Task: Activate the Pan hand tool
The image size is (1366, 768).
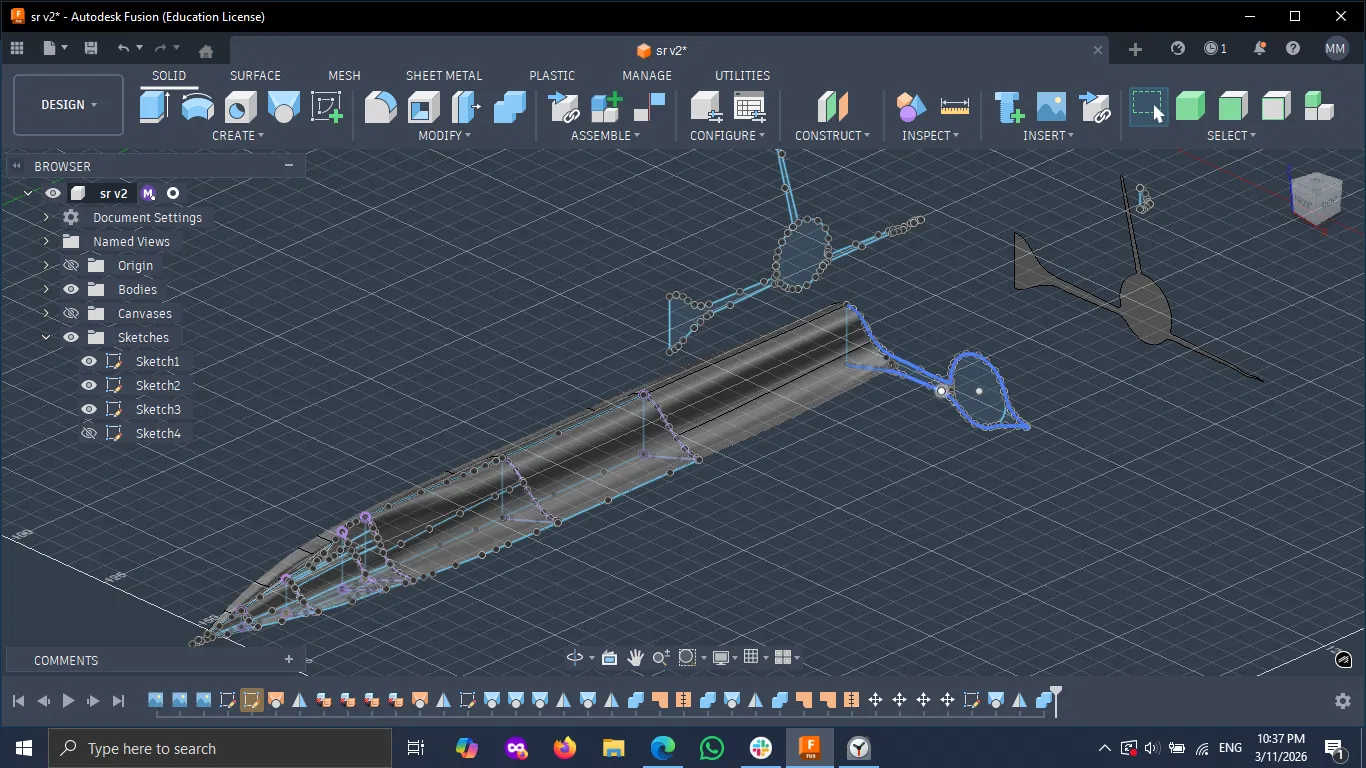Action: (x=635, y=657)
